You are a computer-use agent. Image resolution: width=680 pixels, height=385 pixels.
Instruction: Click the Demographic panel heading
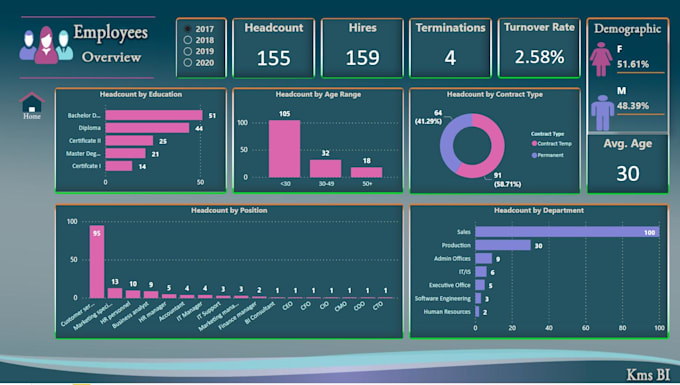(628, 29)
